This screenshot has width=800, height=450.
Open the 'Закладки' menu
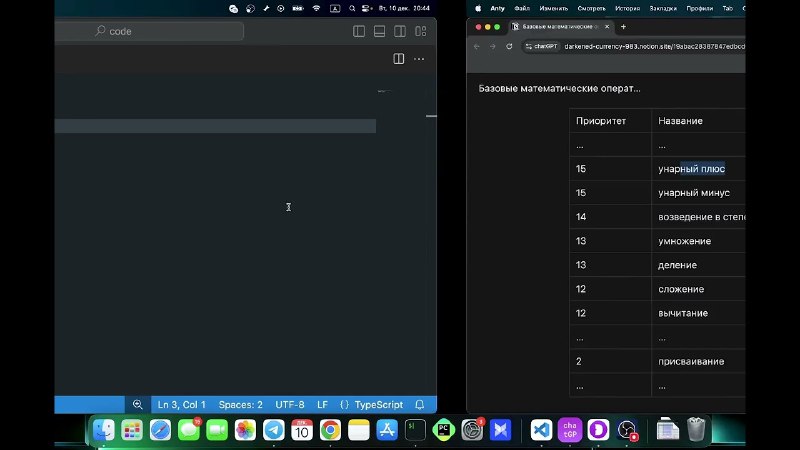(663, 8)
